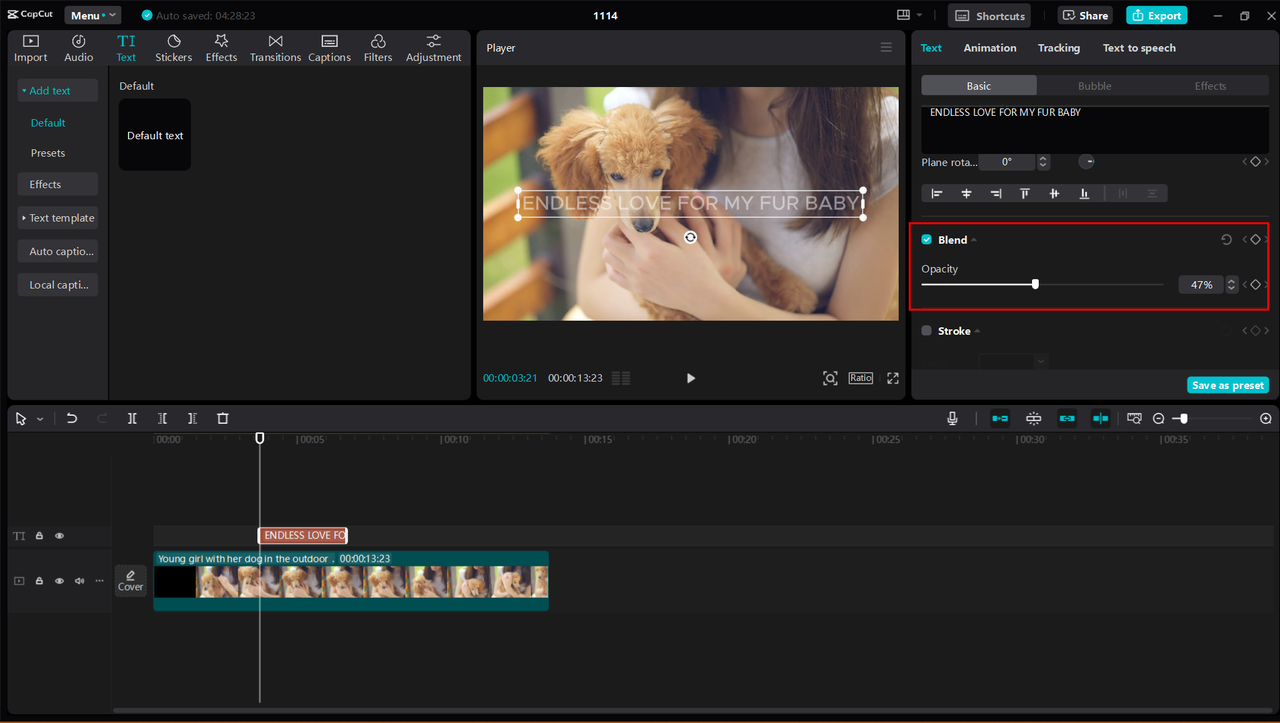Delete clip portion right of playhead
This screenshot has height=723, width=1280.
click(x=192, y=419)
